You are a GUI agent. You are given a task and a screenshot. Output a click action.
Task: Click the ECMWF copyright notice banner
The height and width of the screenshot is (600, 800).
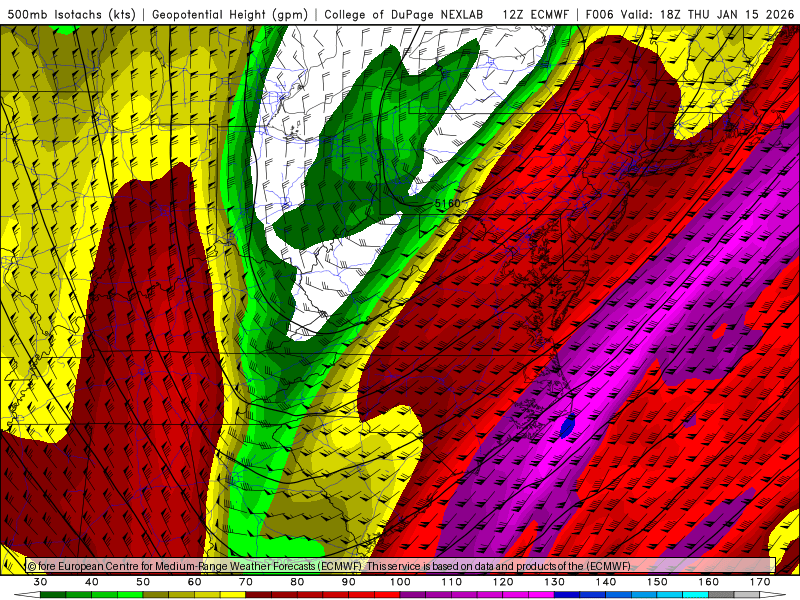click(x=401, y=566)
